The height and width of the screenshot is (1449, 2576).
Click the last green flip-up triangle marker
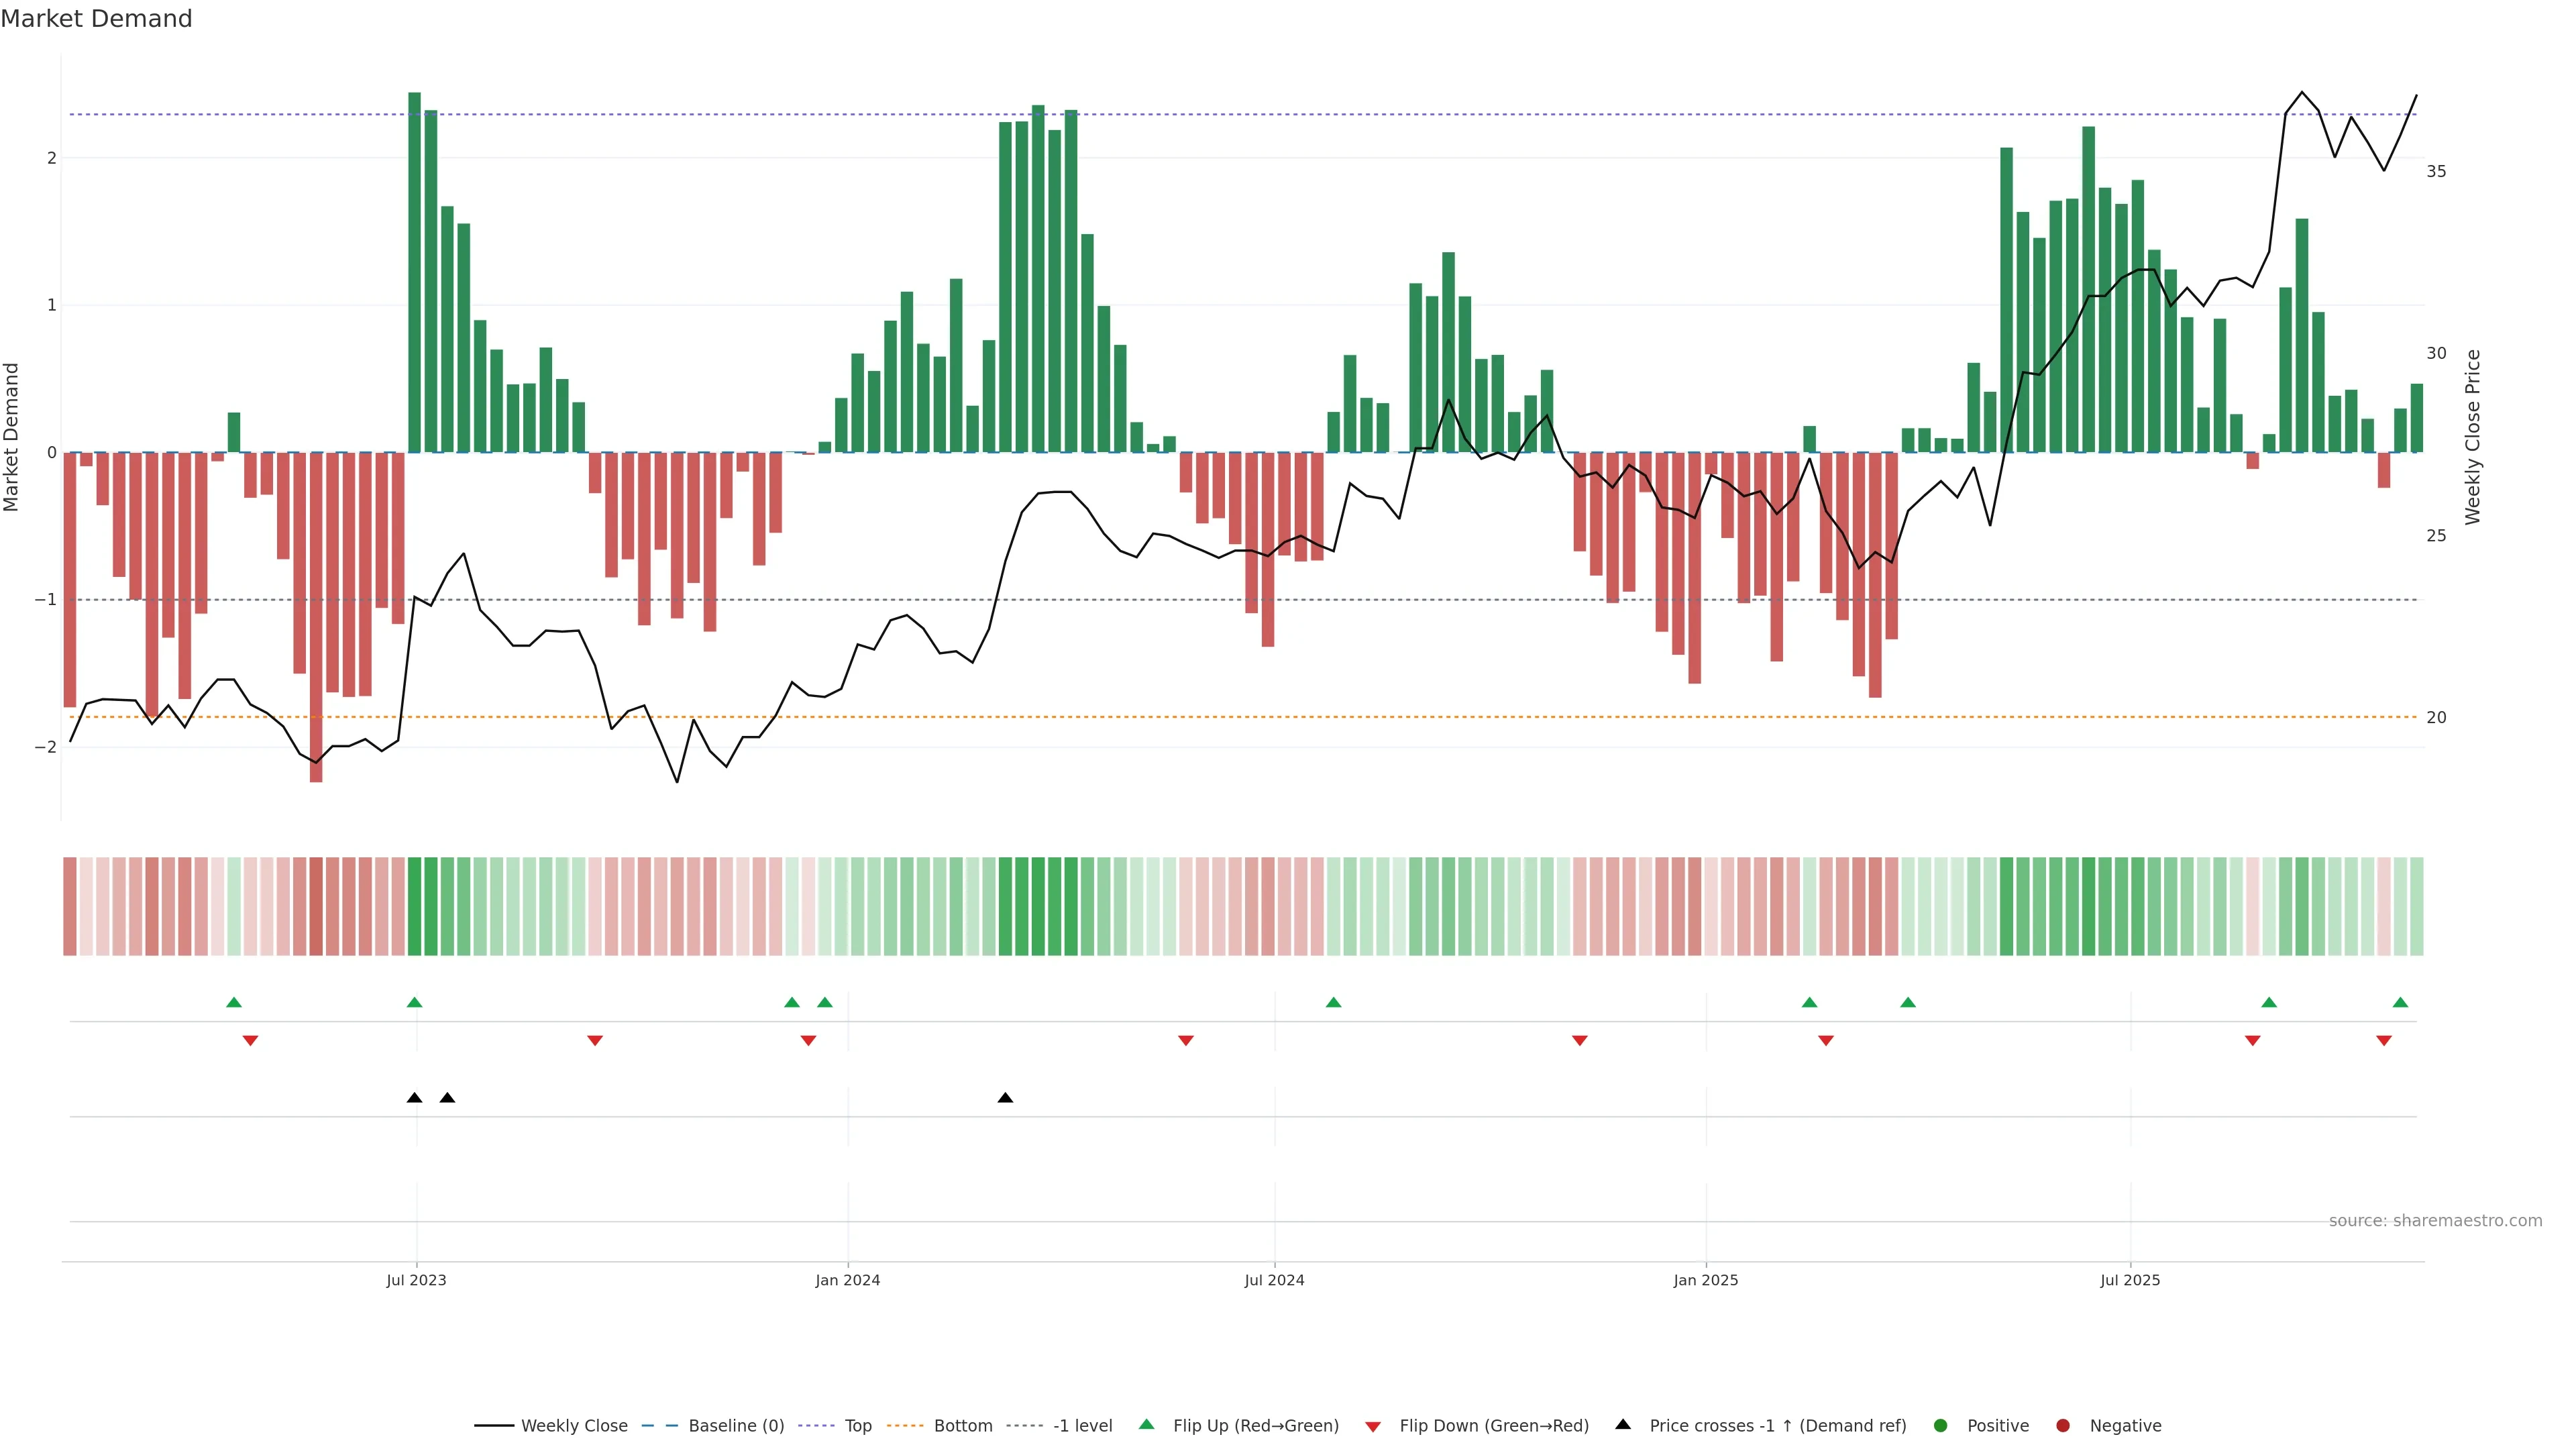2400,1003
